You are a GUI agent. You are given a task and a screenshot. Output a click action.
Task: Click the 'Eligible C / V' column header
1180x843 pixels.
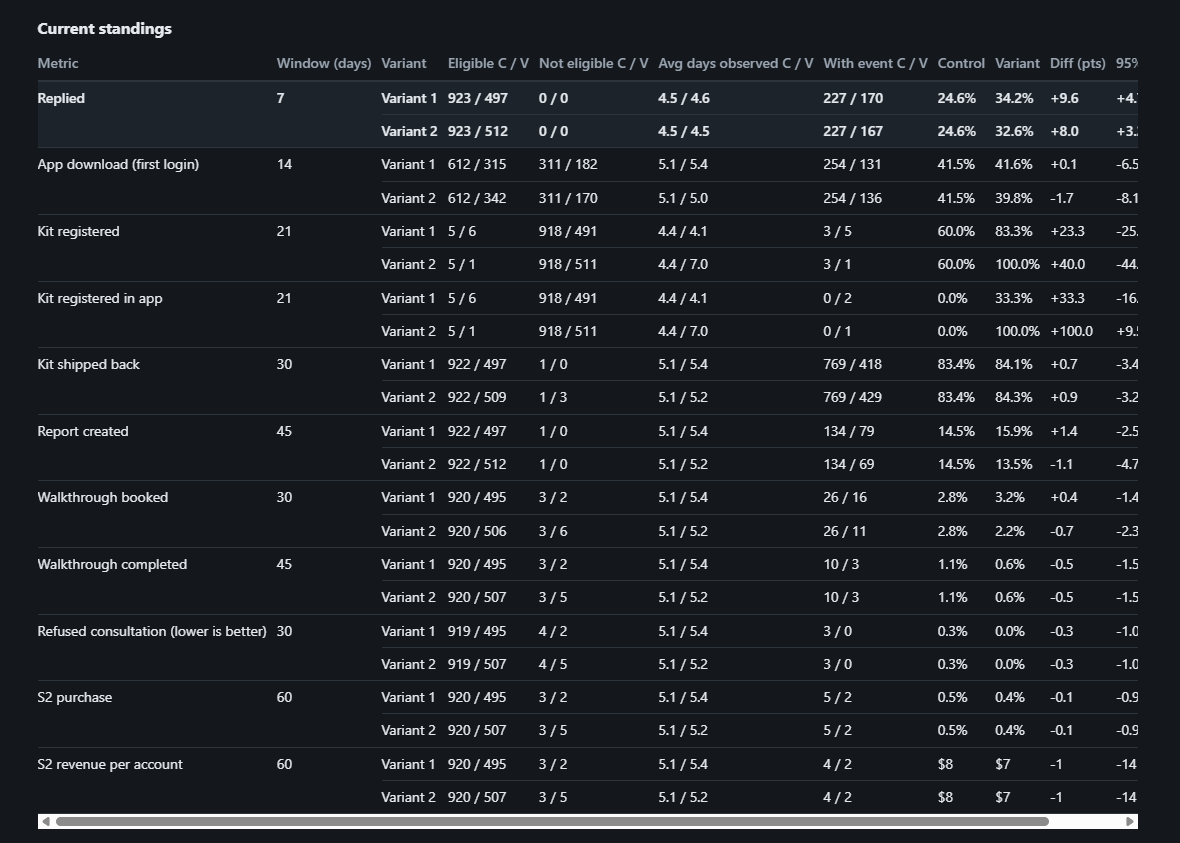click(488, 63)
